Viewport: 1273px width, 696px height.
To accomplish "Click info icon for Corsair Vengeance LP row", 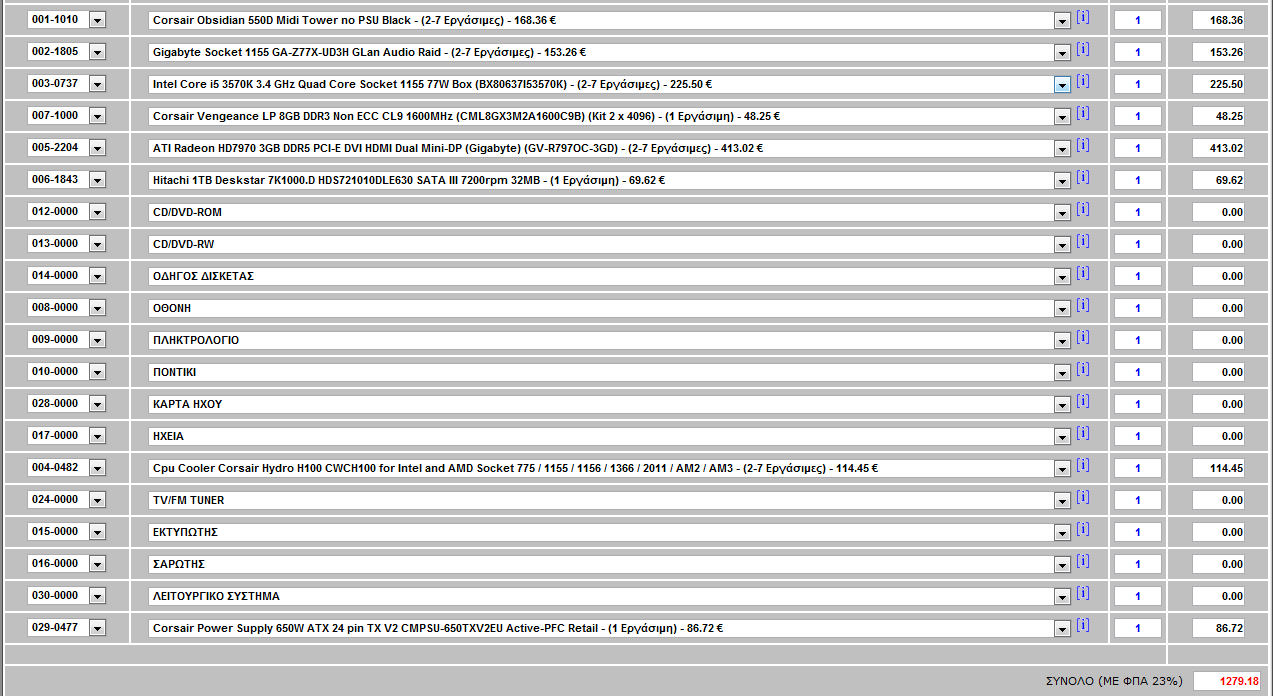I will [x=1083, y=113].
